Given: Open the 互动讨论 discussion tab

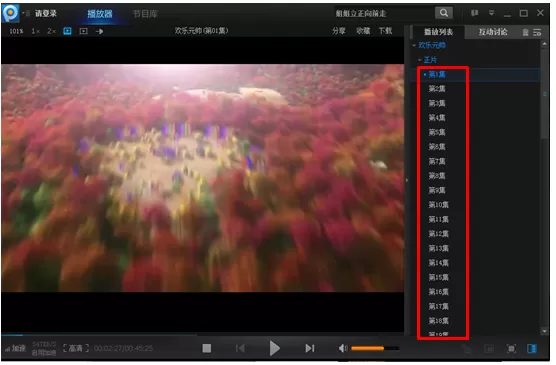Looking at the screenshot, I should point(493,32).
